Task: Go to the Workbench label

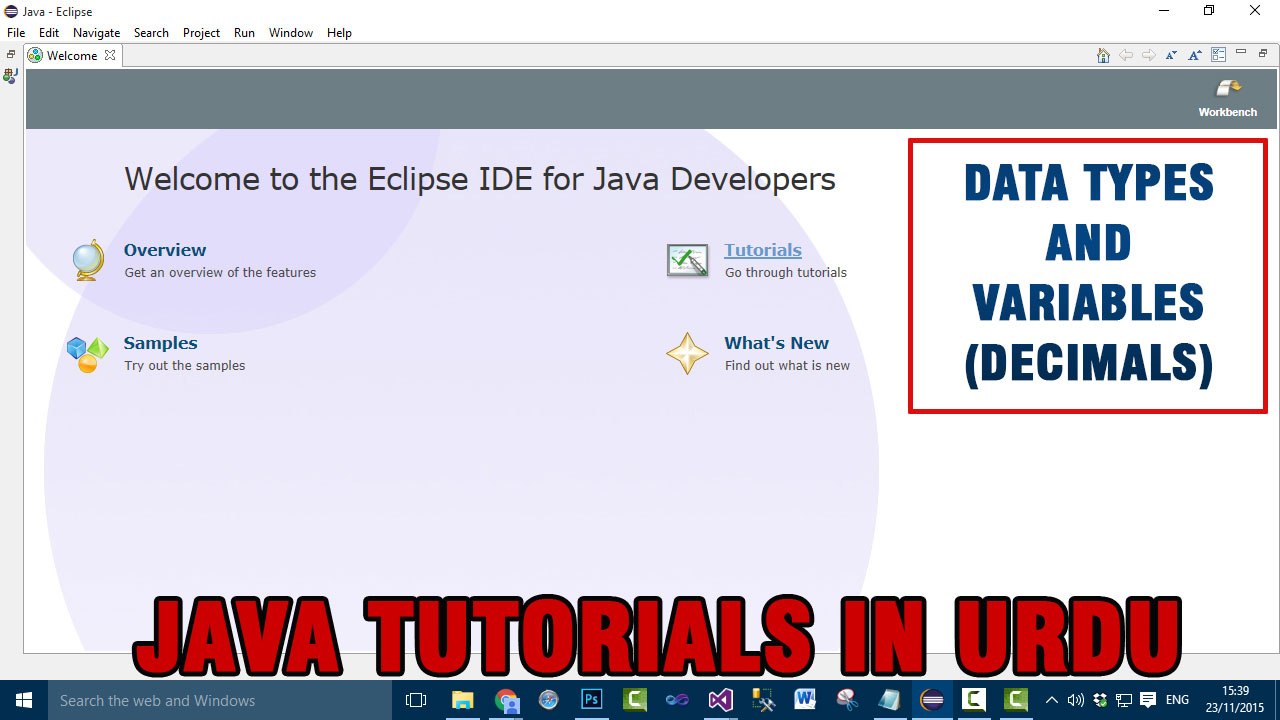Action: coord(1228,112)
